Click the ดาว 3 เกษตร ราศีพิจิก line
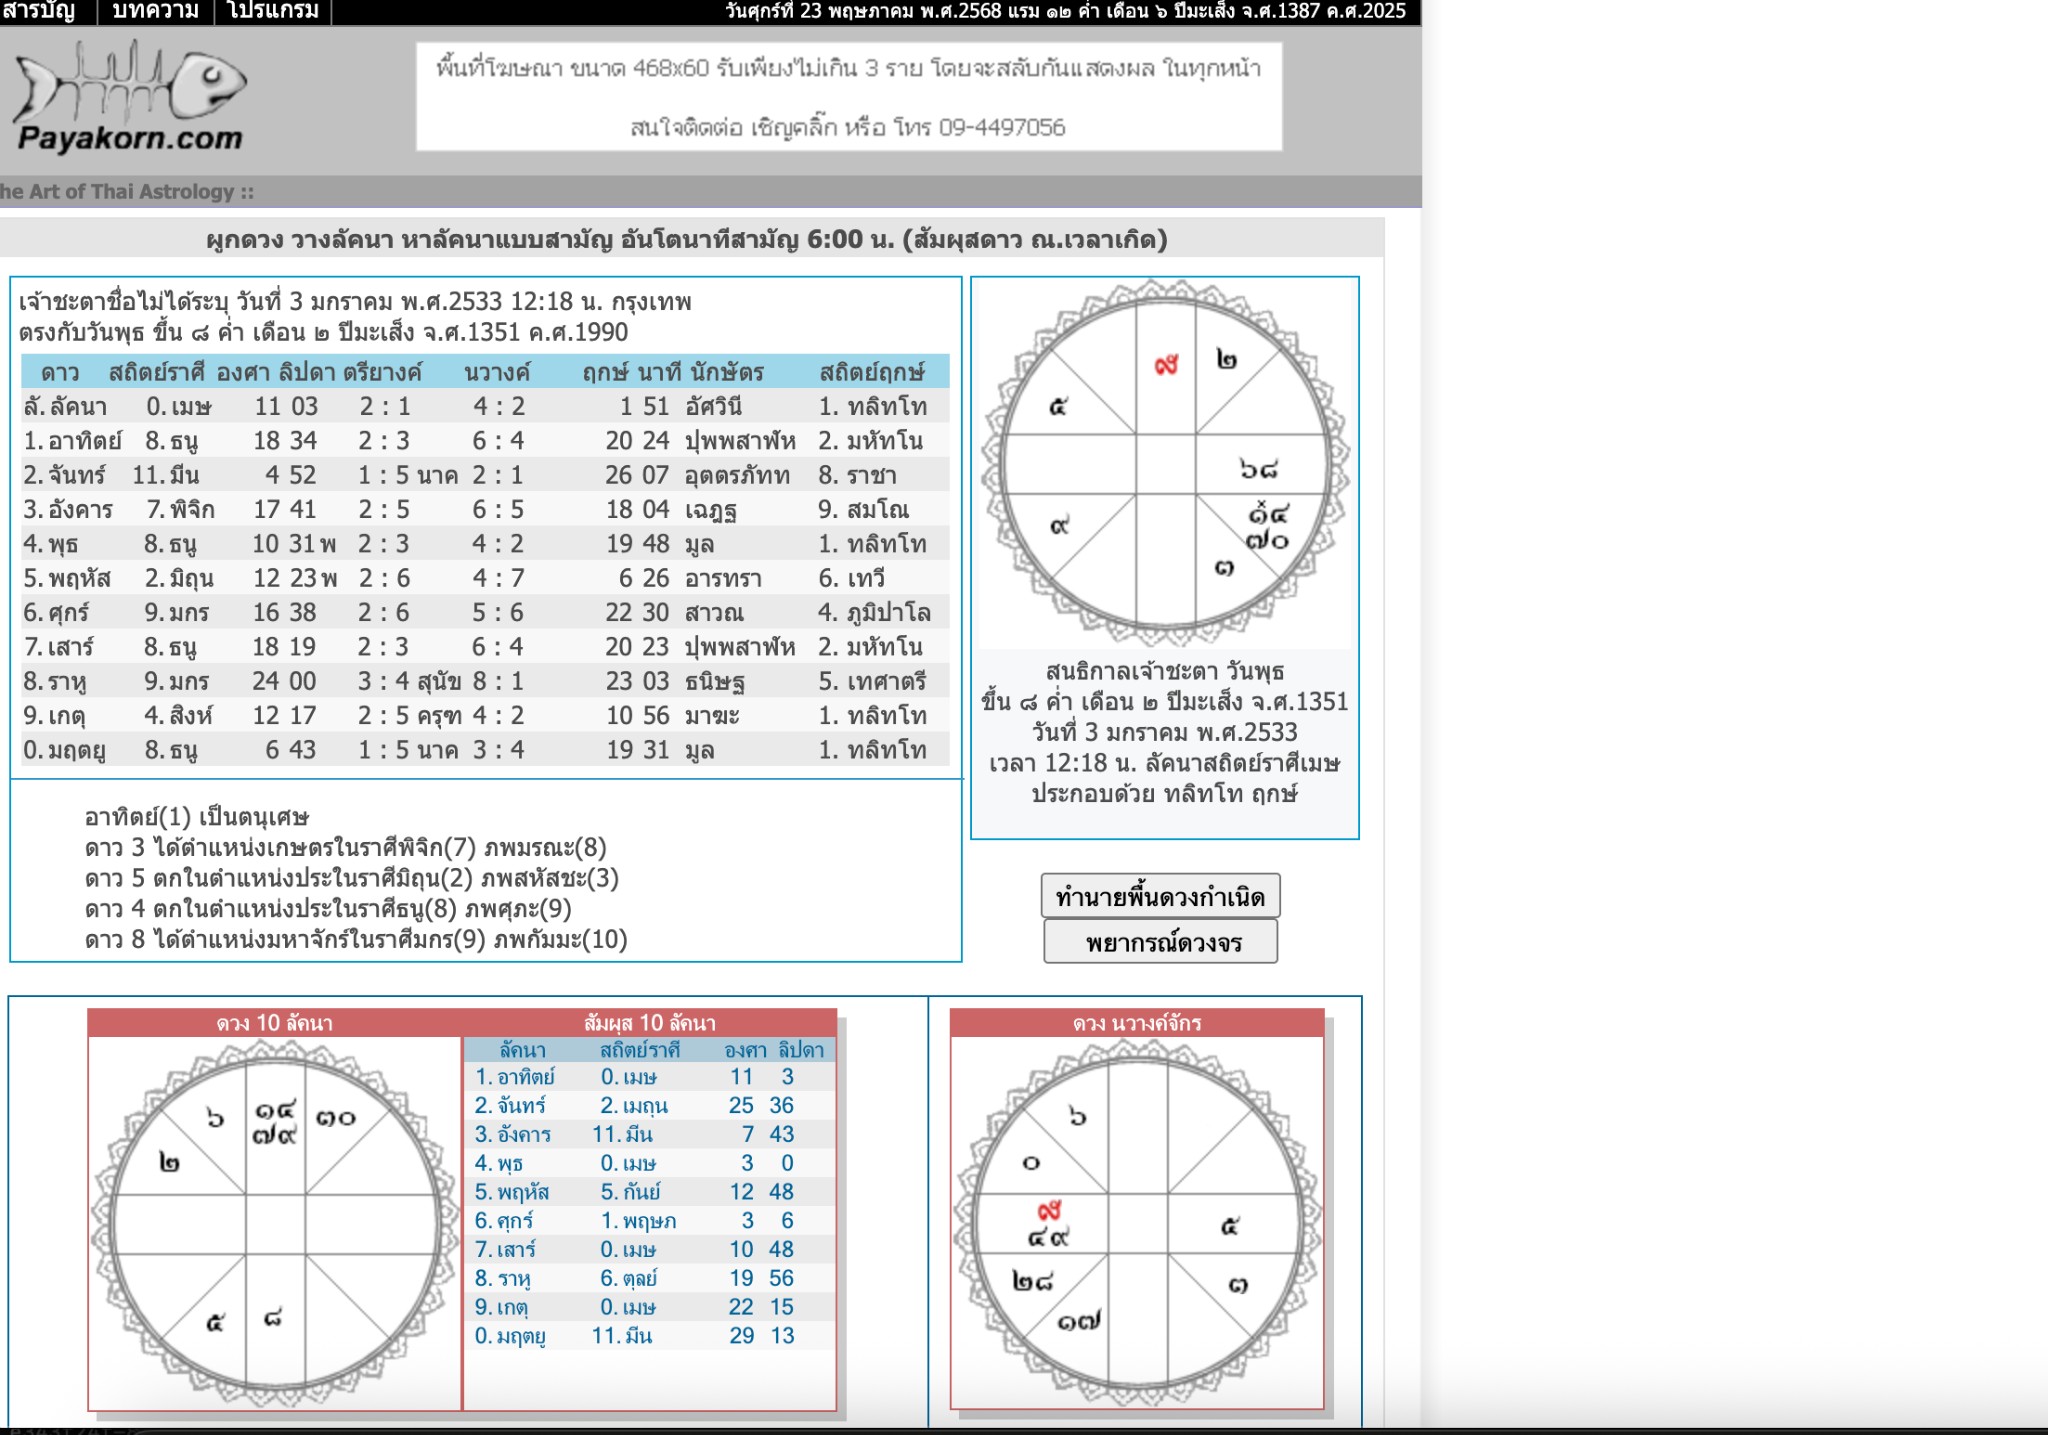This screenshot has width=2048, height=1435. pos(346,848)
